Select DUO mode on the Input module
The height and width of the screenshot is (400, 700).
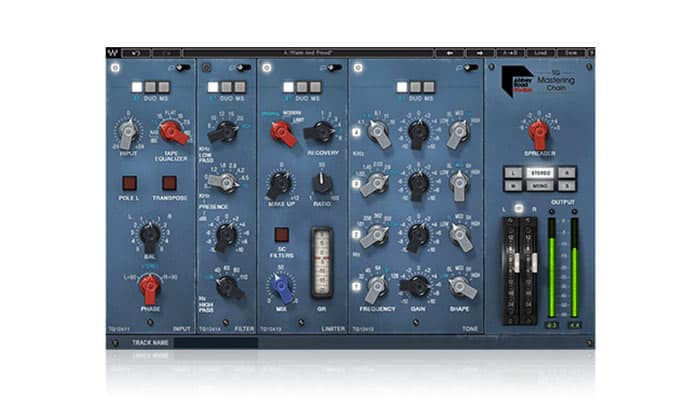[150, 87]
